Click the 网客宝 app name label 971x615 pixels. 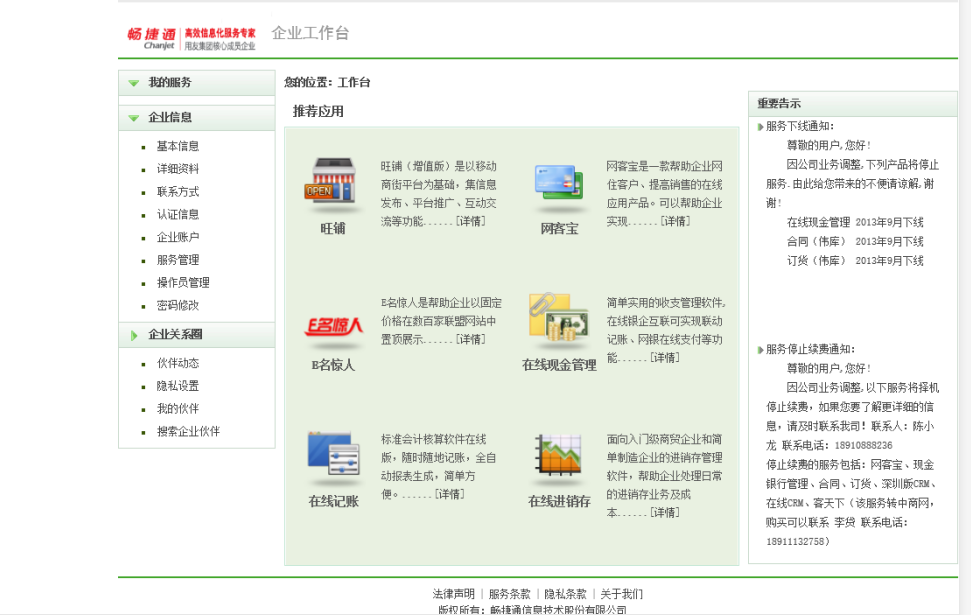pyautogui.click(x=559, y=229)
